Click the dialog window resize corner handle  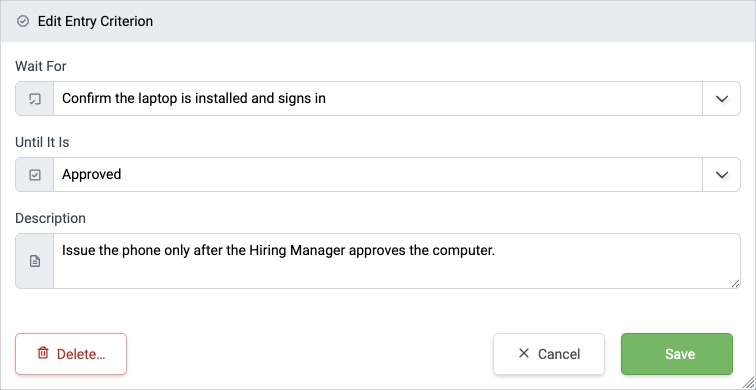coord(749,383)
